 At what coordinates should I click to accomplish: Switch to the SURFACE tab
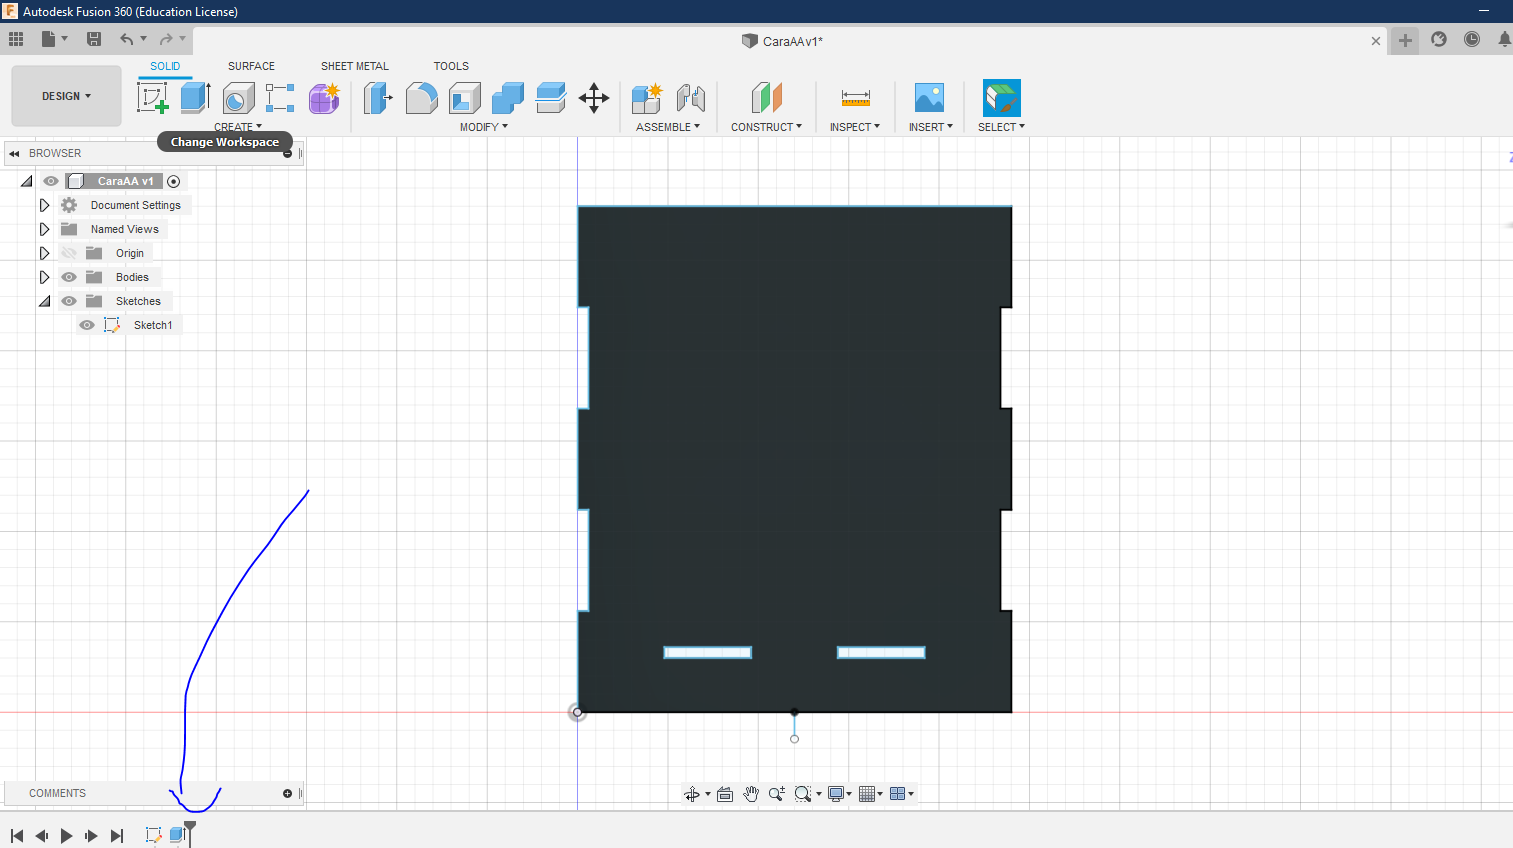(251, 66)
